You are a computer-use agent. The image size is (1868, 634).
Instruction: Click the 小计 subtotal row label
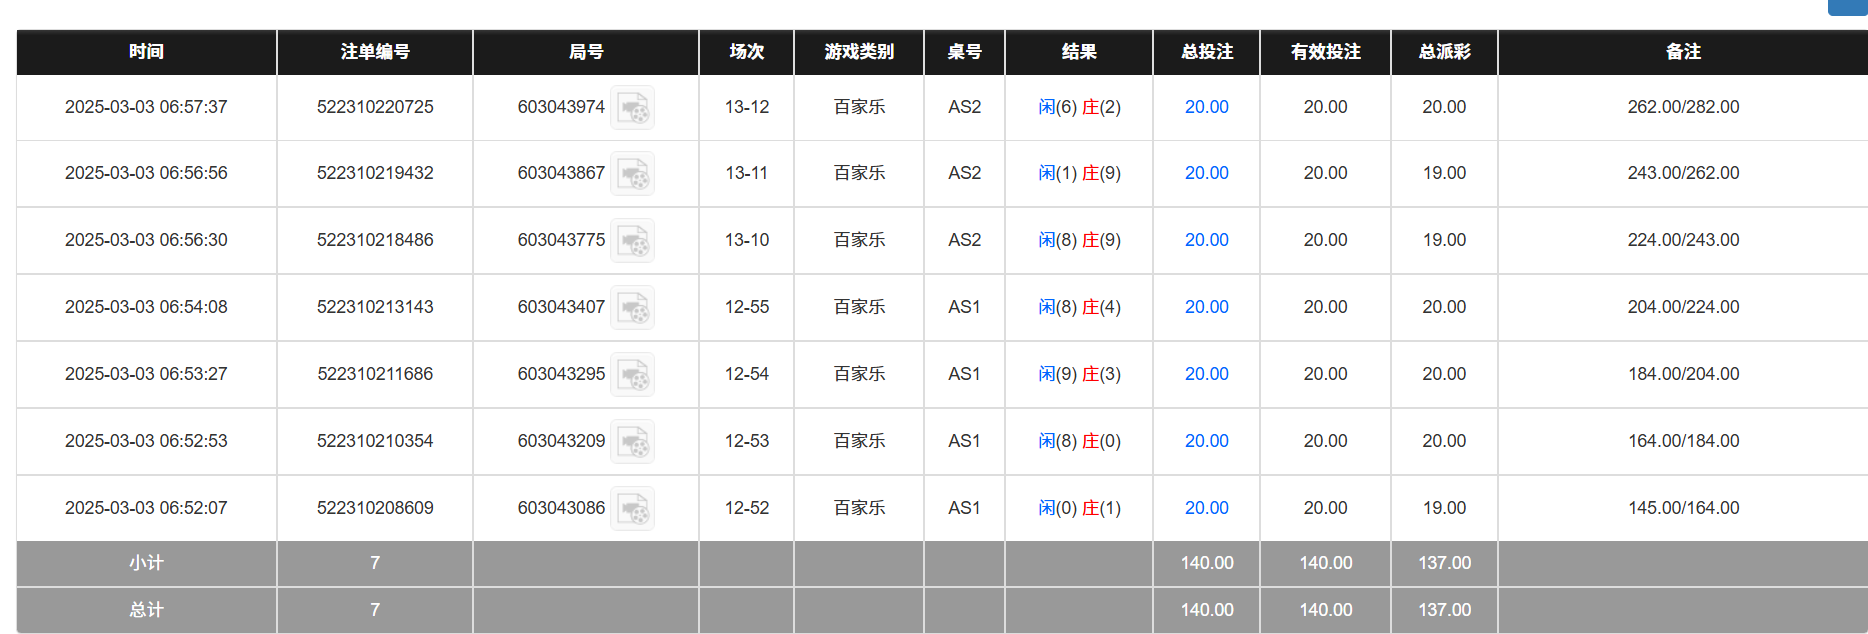(x=145, y=563)
